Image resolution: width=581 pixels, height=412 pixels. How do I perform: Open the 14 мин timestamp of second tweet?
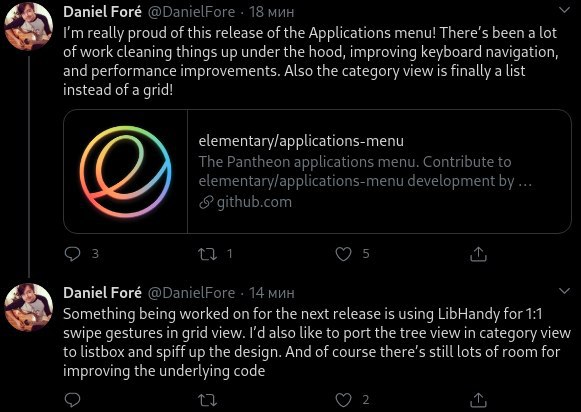click(x=272, y=293)
